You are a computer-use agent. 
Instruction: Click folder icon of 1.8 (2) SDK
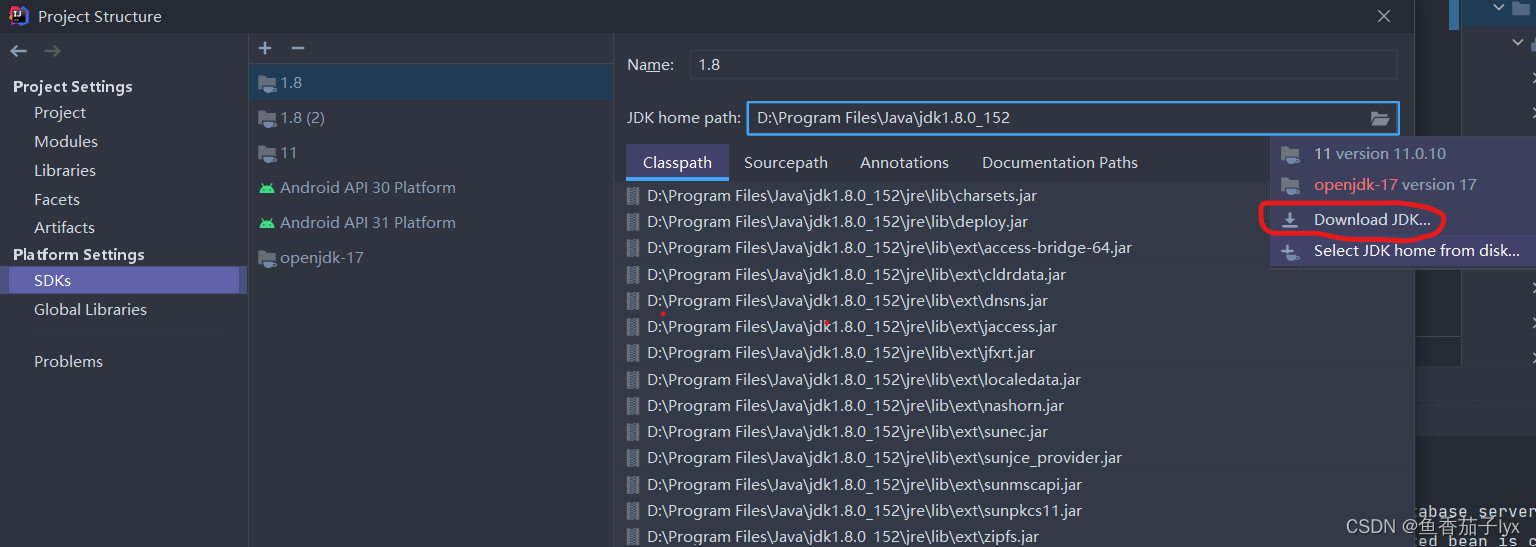click(267, 118)
